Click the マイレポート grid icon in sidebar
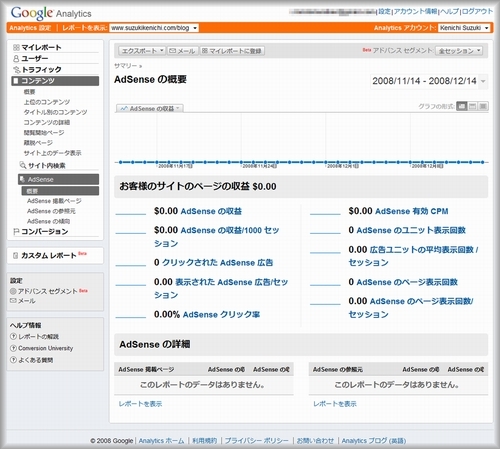Image resolution: width=500 pixels, height=449 pixels. point(16,48)
